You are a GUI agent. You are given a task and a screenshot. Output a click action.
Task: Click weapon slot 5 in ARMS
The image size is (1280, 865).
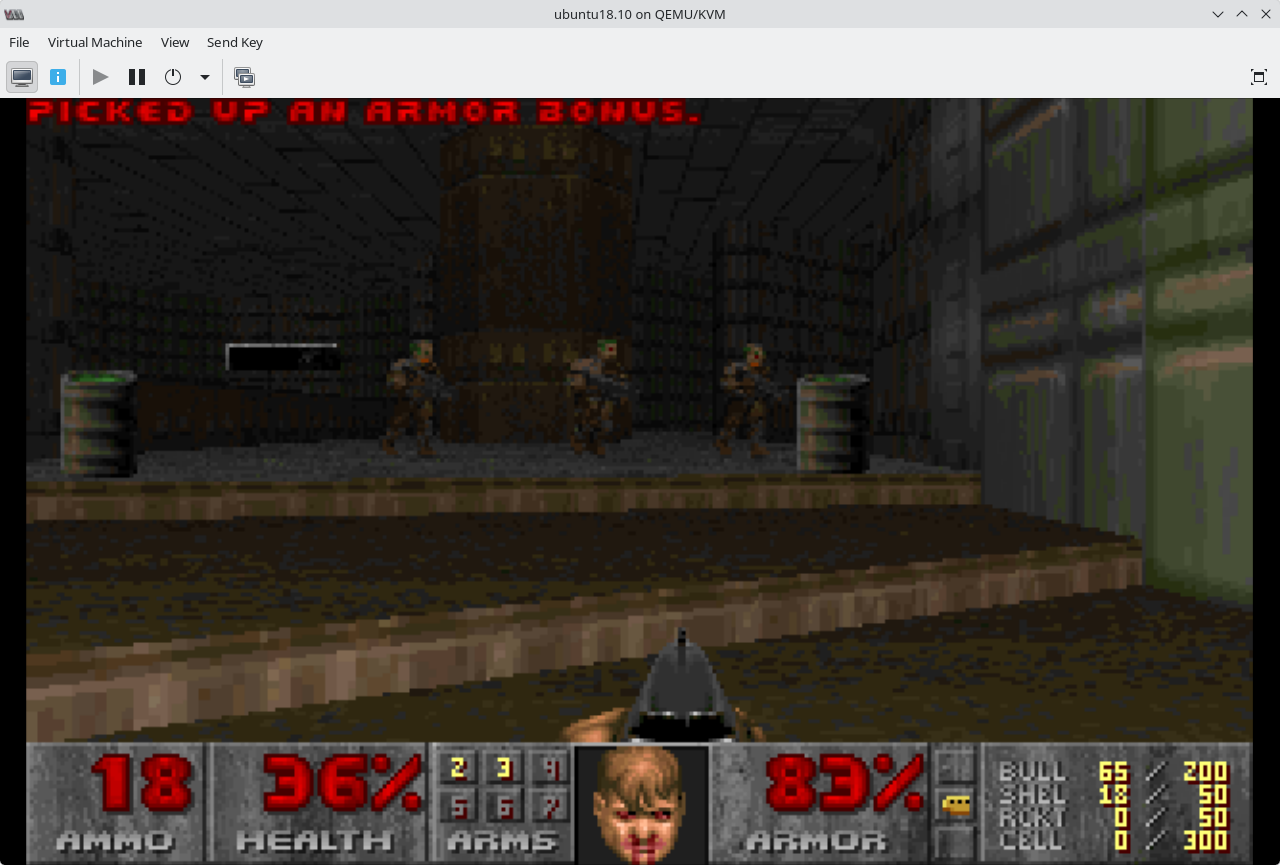[x=458, y=806]
